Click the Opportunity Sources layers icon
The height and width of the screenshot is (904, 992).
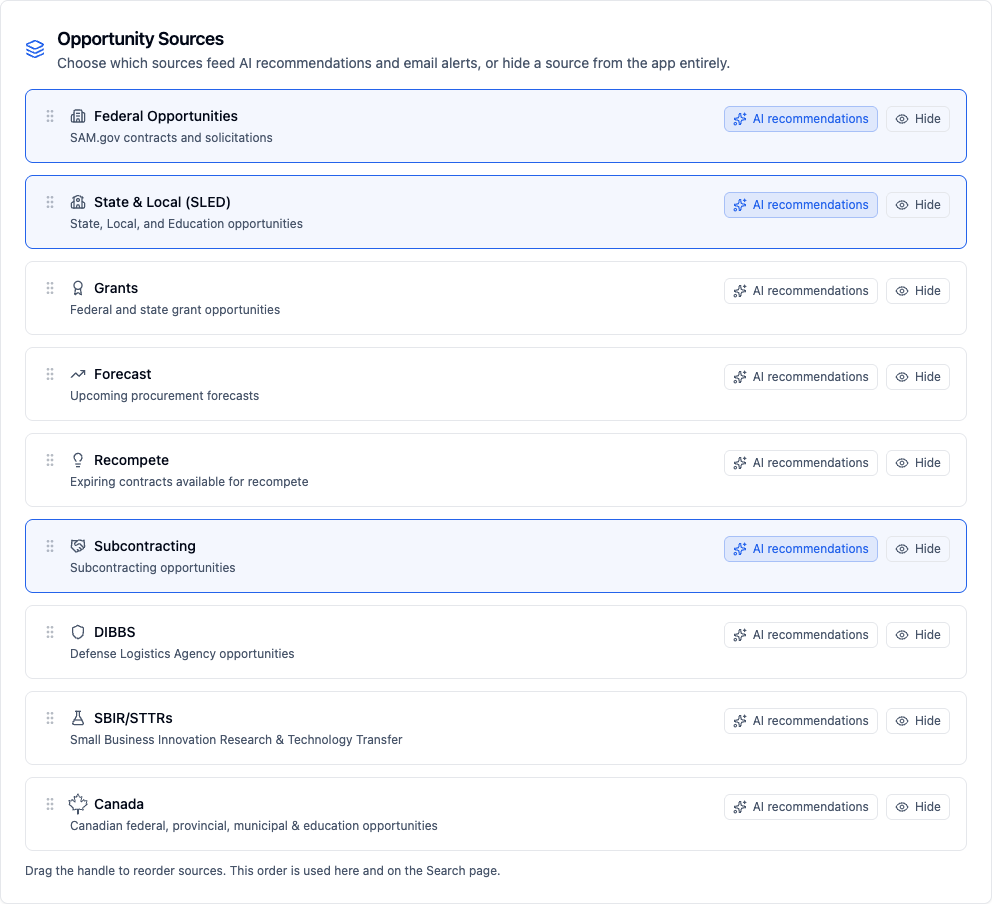point(35,49)
